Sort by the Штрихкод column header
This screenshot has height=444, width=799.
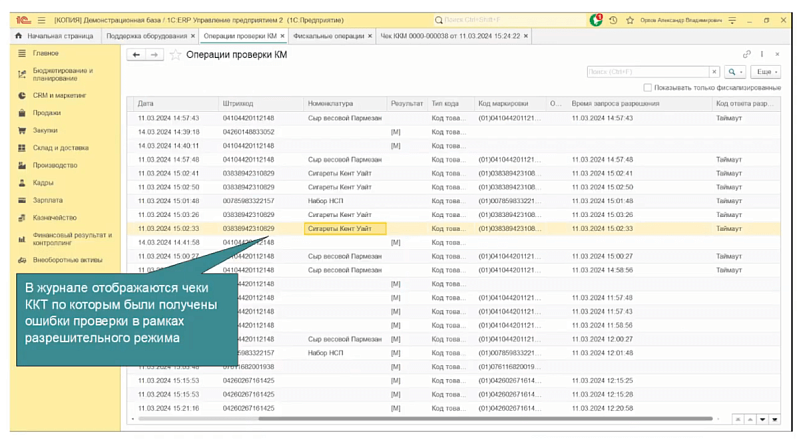(x=261, y=103)
